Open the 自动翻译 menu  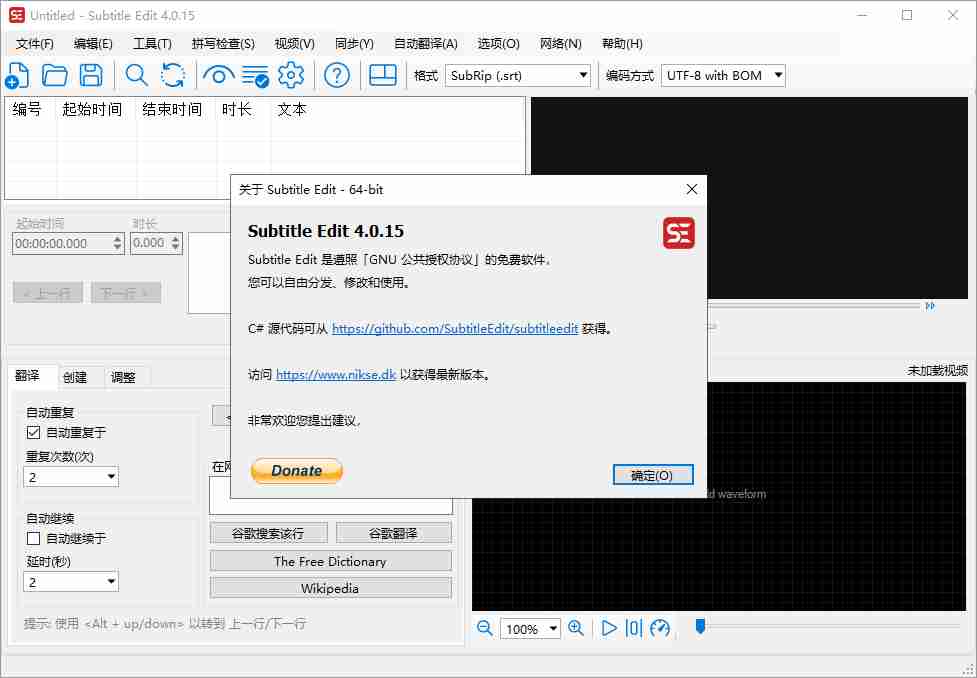pyautogui.click(x=426, y=43)
